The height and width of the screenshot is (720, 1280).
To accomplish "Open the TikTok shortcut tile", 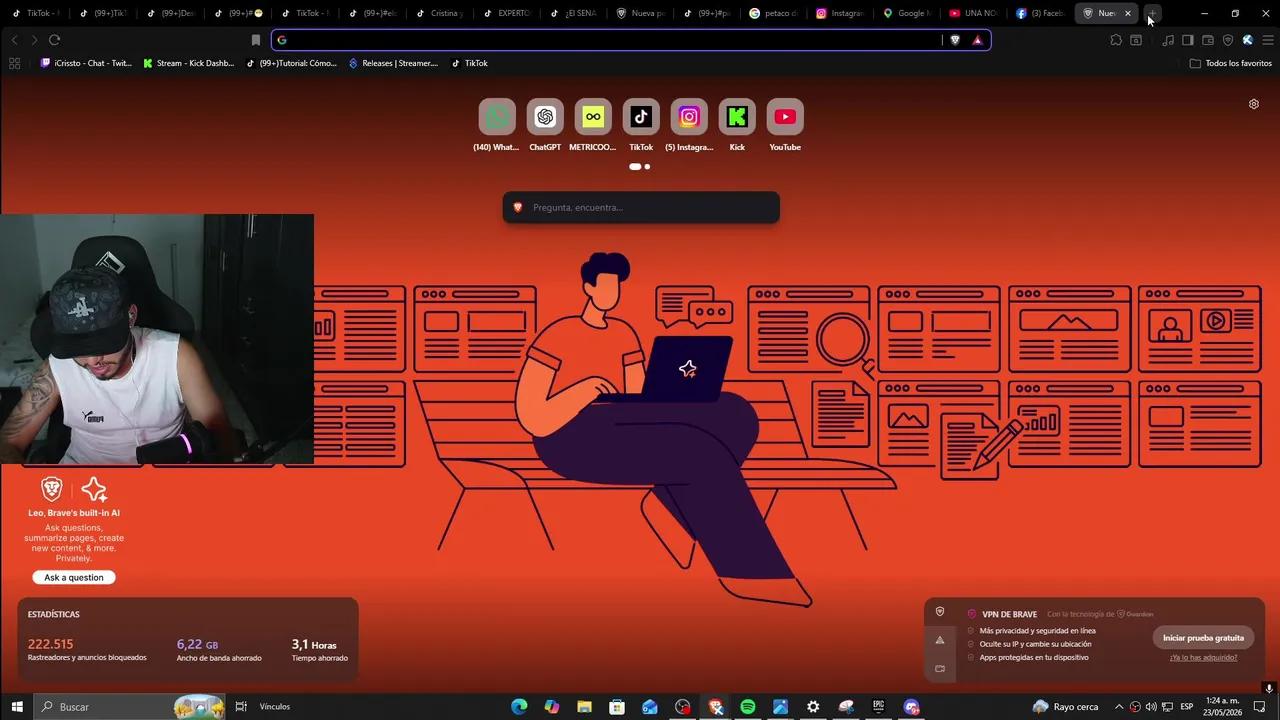I will (x=641, y=117).
